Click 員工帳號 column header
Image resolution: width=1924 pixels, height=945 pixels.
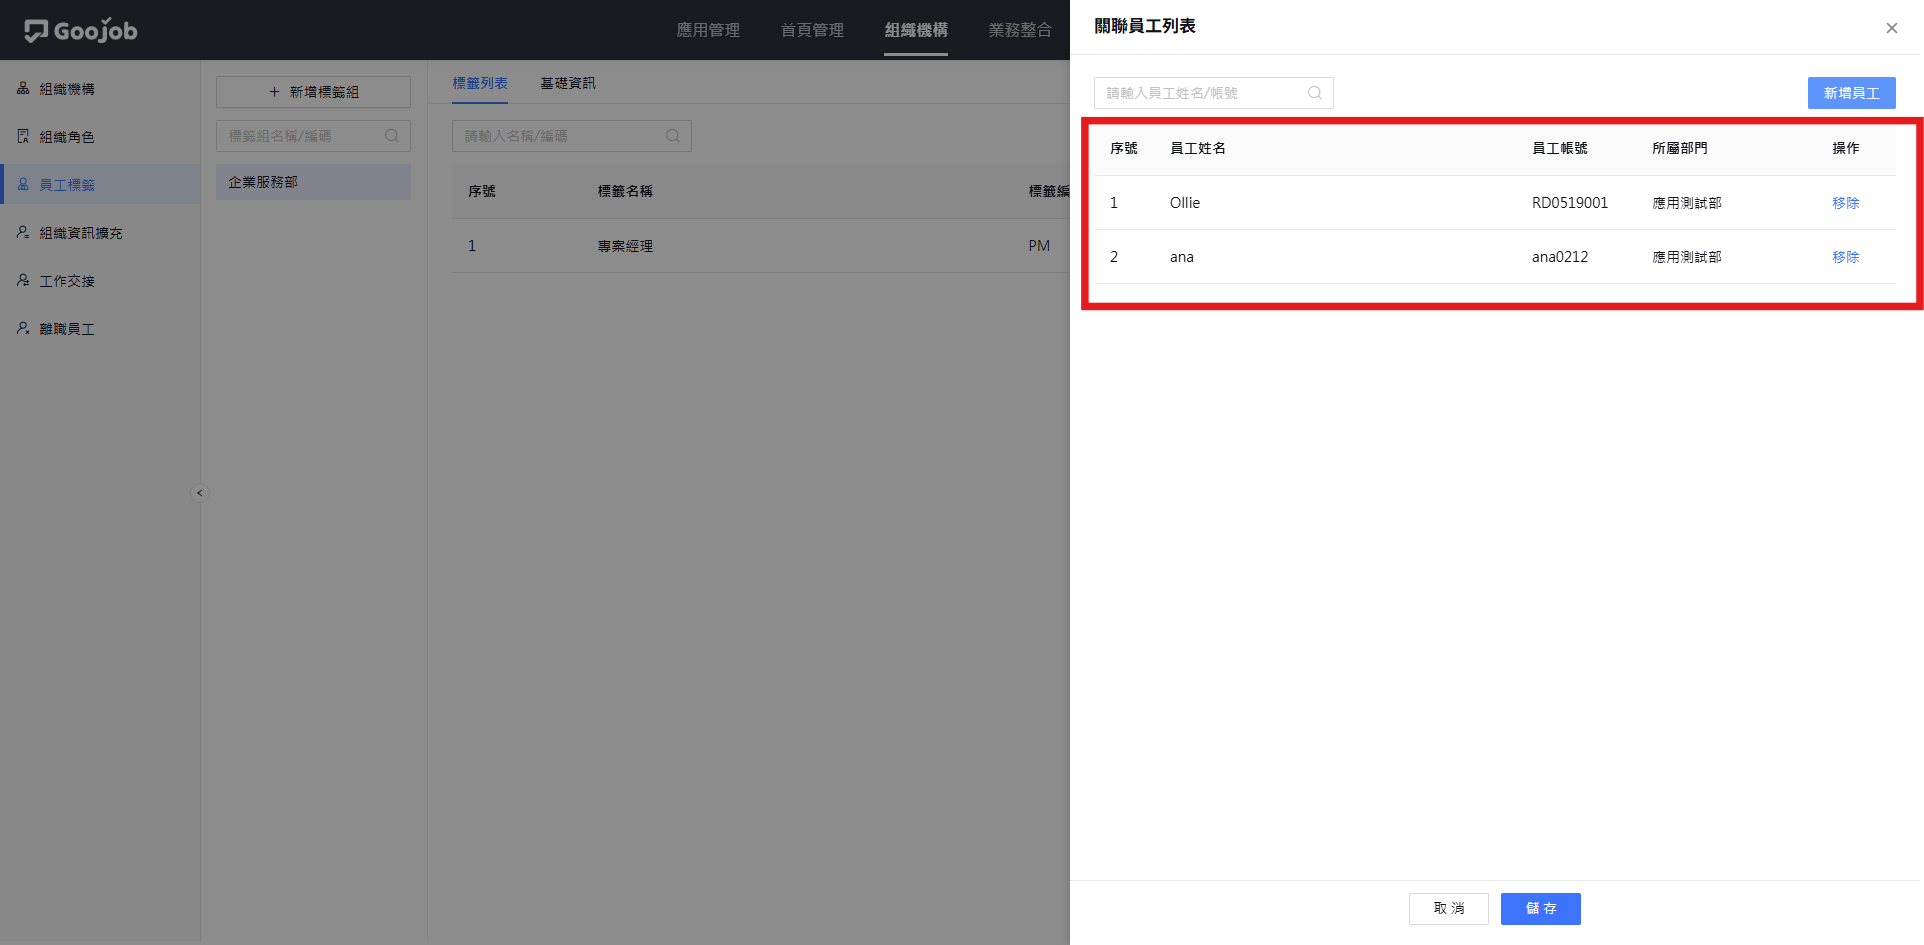[x=1560, y=148]
